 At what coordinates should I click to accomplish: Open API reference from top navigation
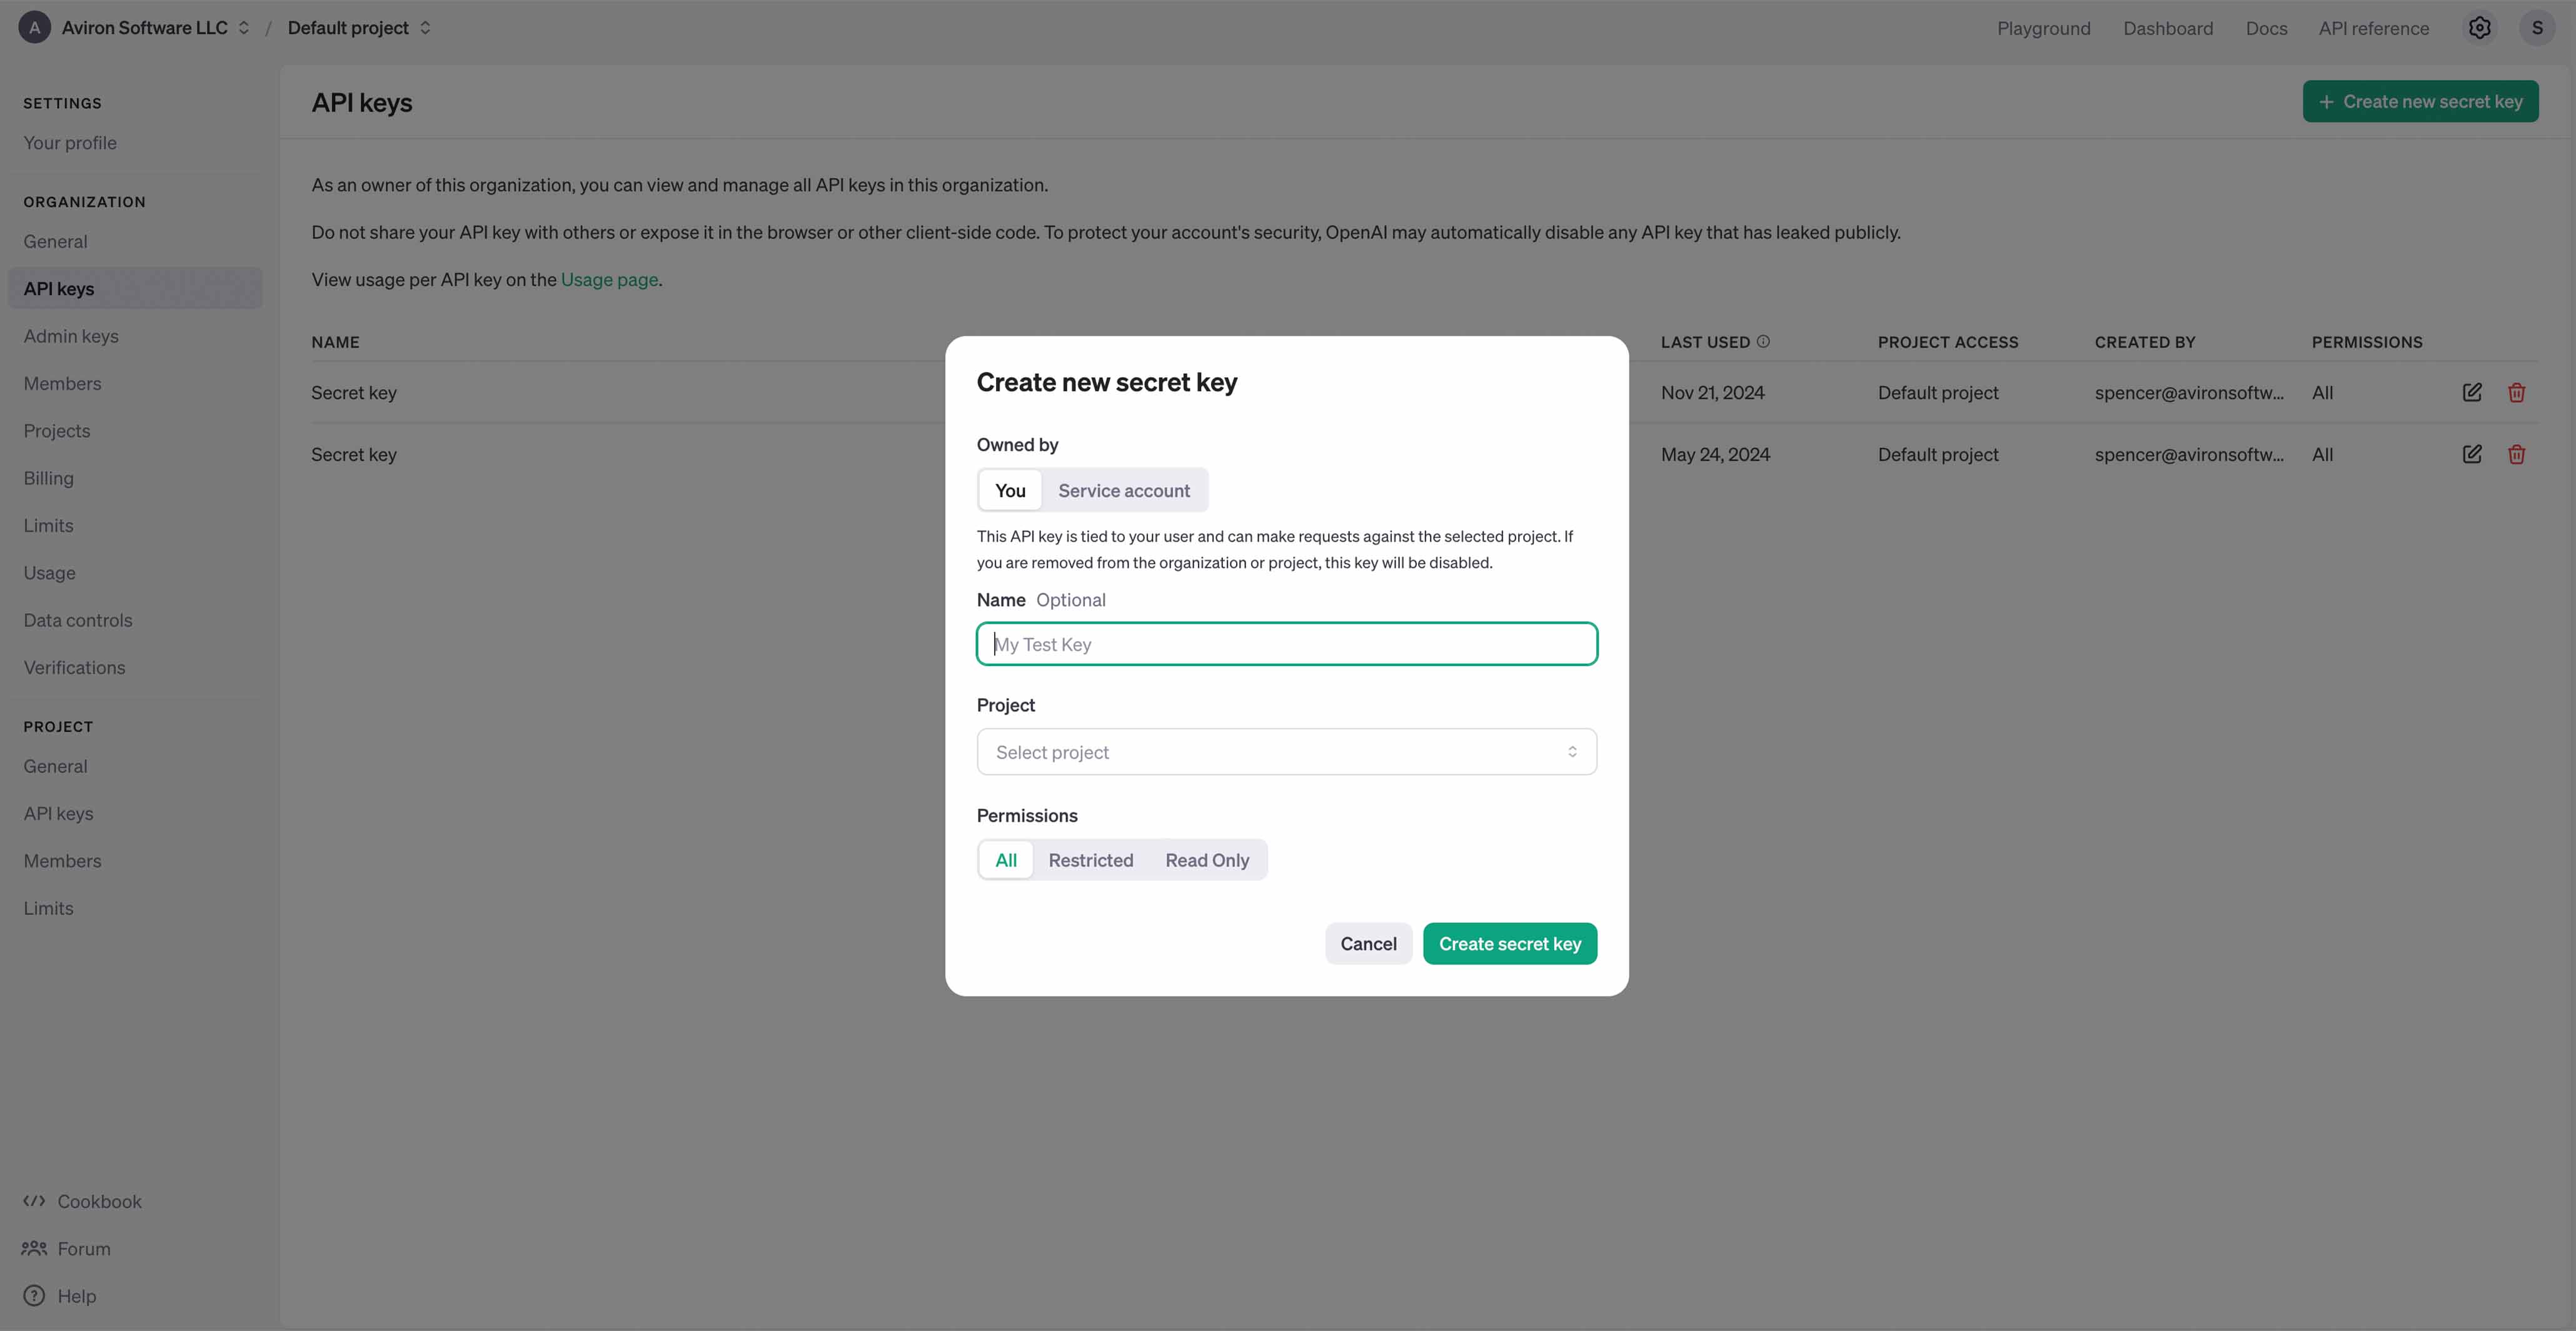click(2373, 28)
